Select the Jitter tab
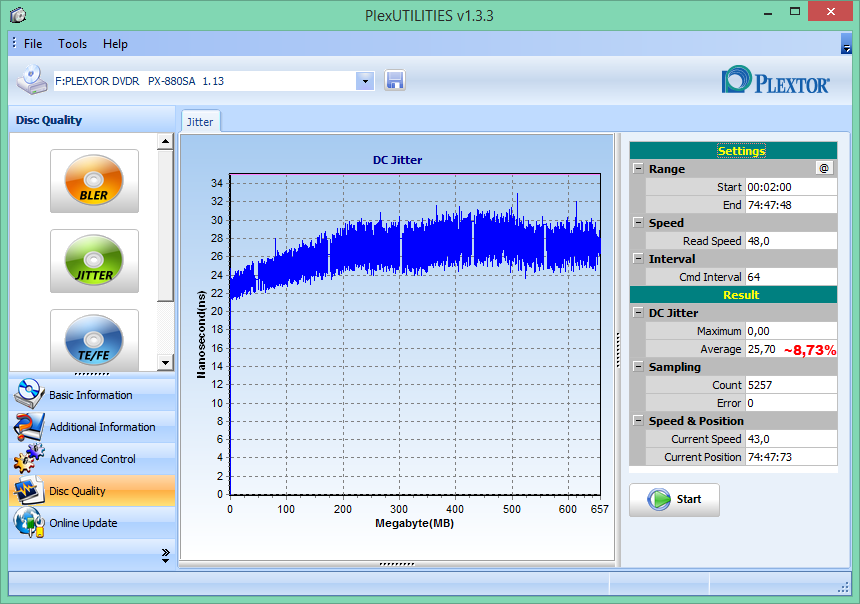This screenshot has height=604, width=860. tap(200, 122)
